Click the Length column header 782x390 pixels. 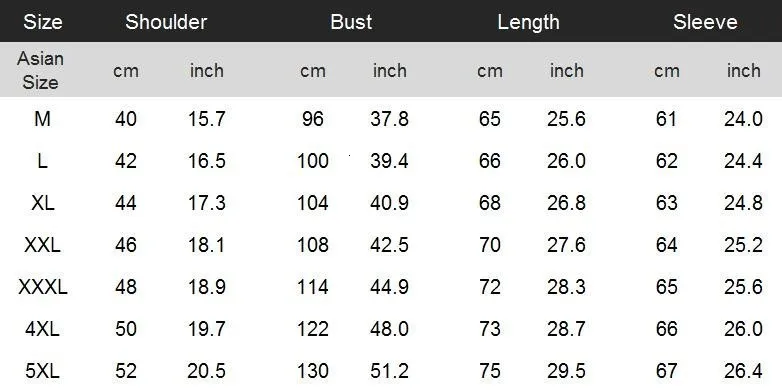click(x=528, y=22)
